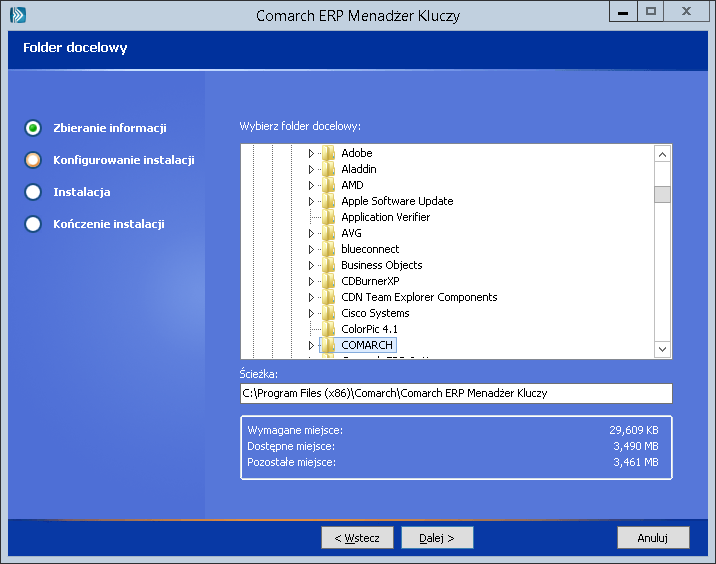
Task: Click into the Ścieżka path field
Action: click(456, 393)
